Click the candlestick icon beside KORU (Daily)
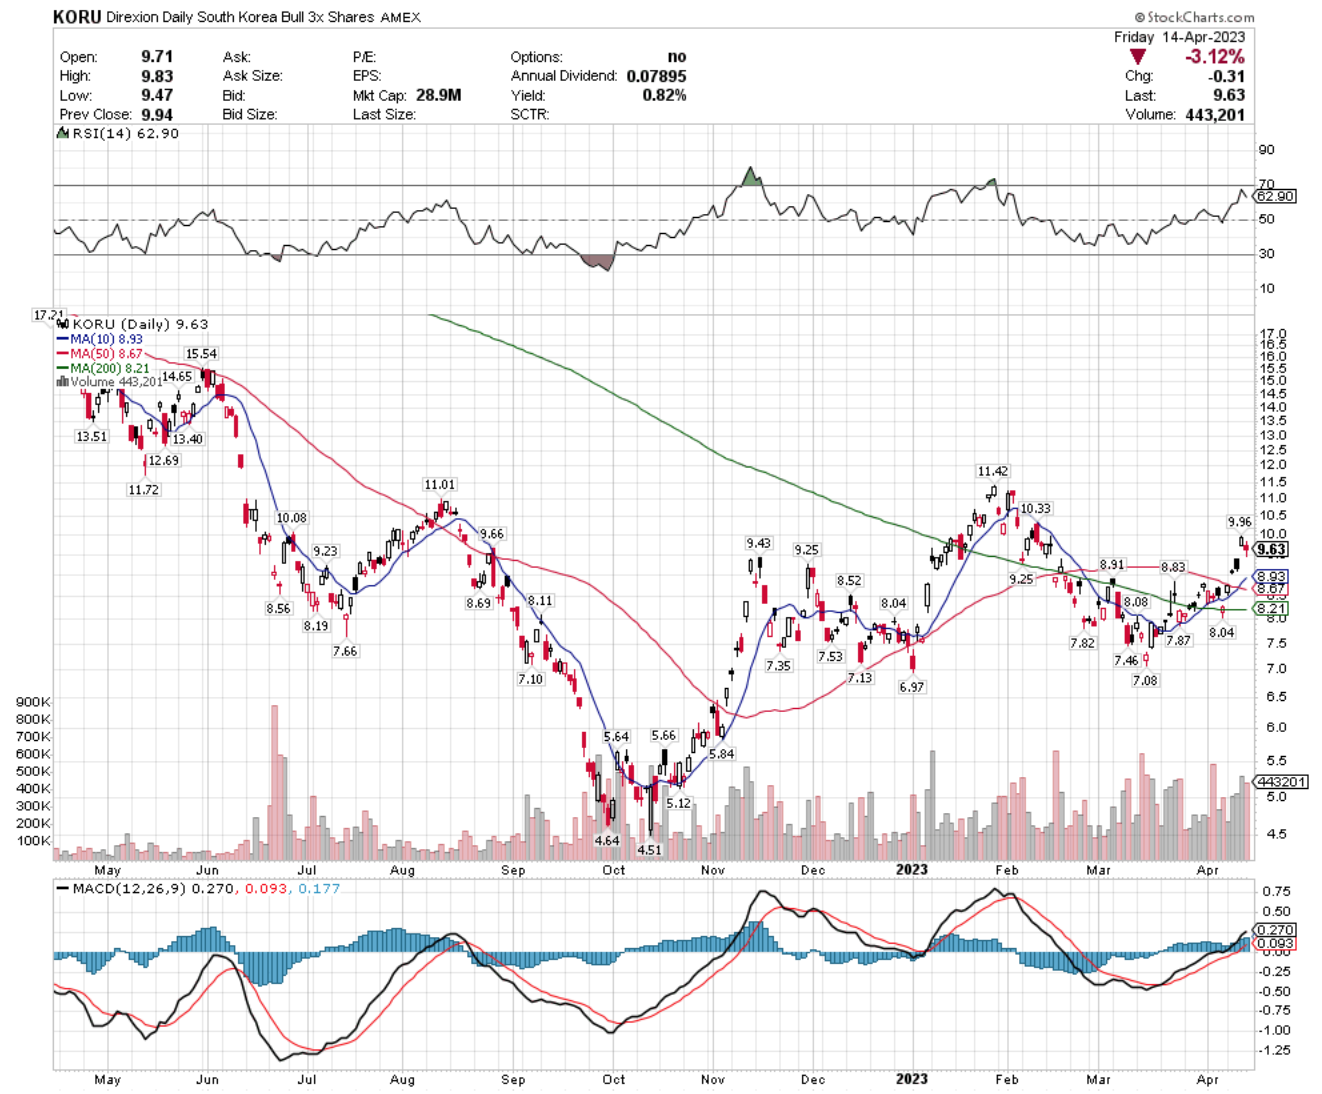 63,324
